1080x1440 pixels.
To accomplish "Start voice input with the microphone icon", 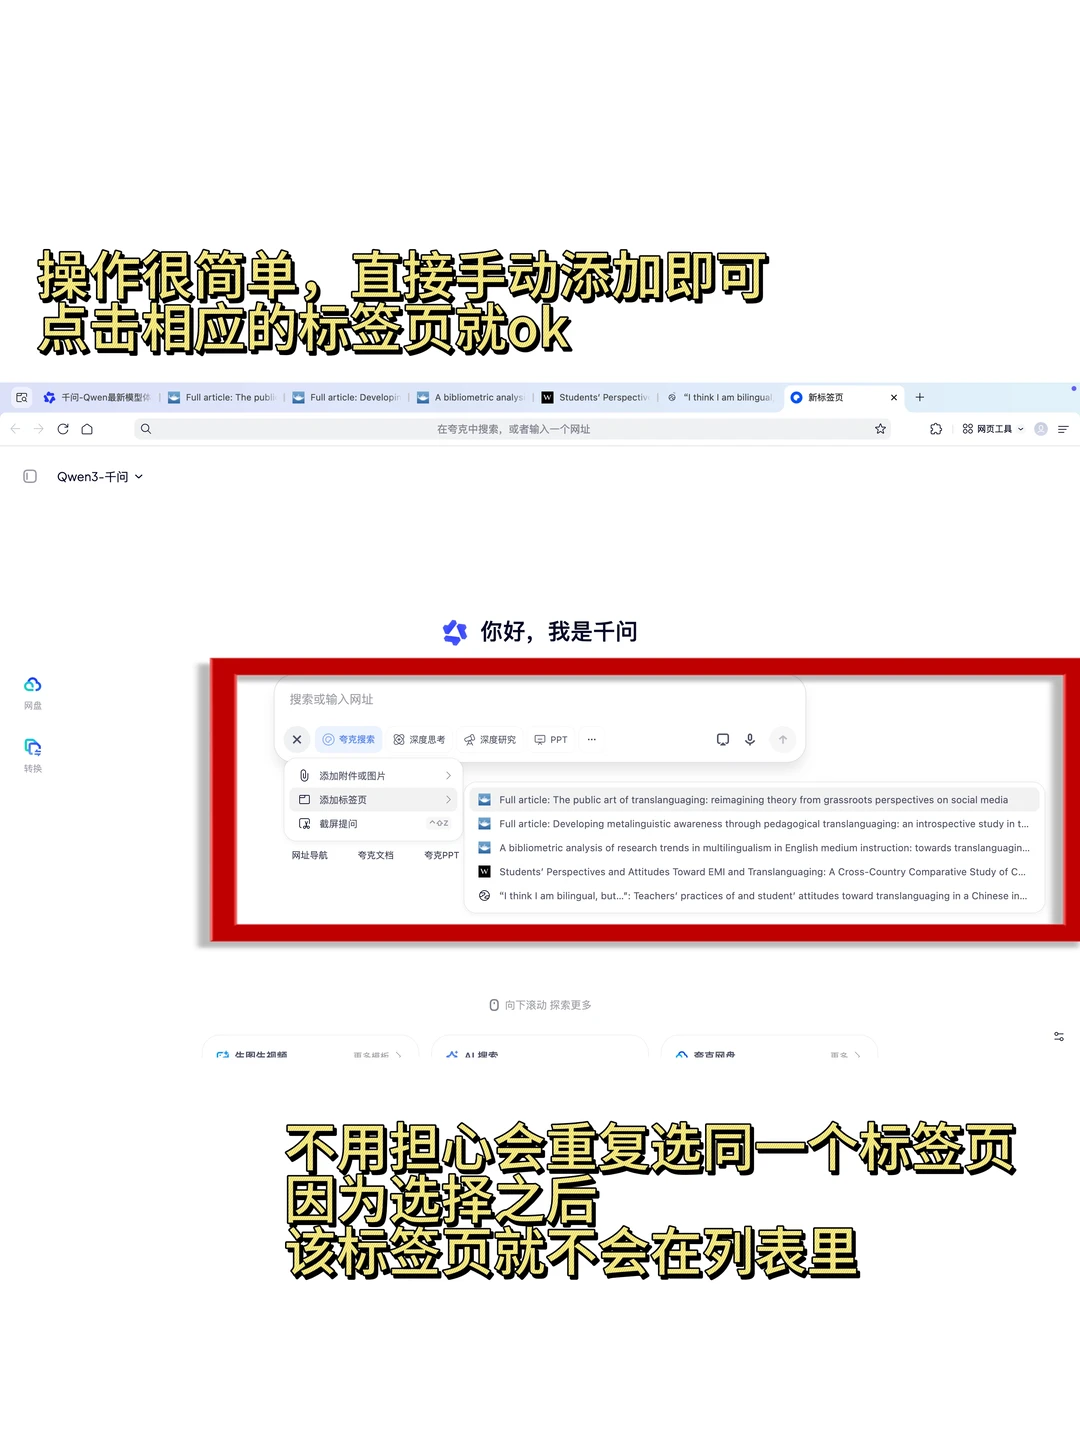I will click(x=750, y=740).
